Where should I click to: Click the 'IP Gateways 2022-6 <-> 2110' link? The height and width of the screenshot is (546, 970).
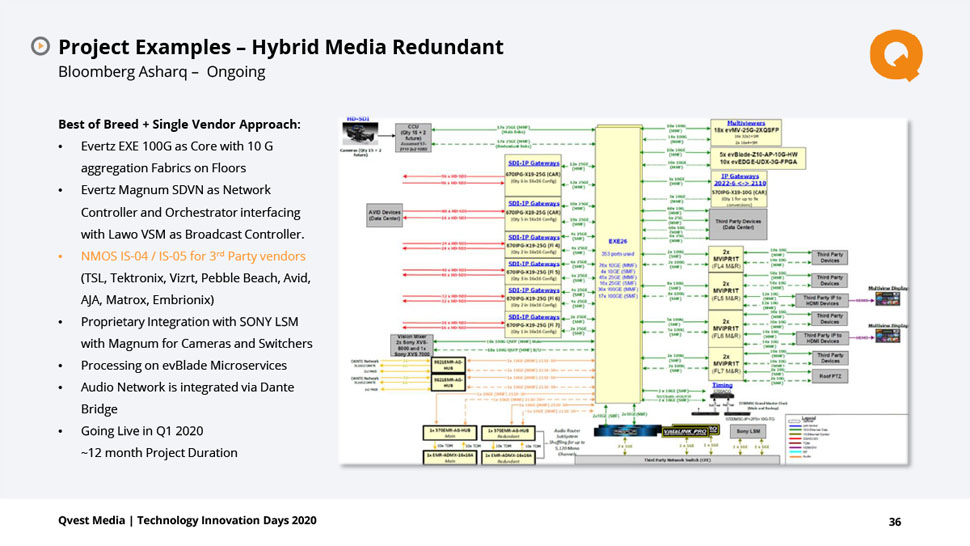pyautogui.click(x=739, y=180)
